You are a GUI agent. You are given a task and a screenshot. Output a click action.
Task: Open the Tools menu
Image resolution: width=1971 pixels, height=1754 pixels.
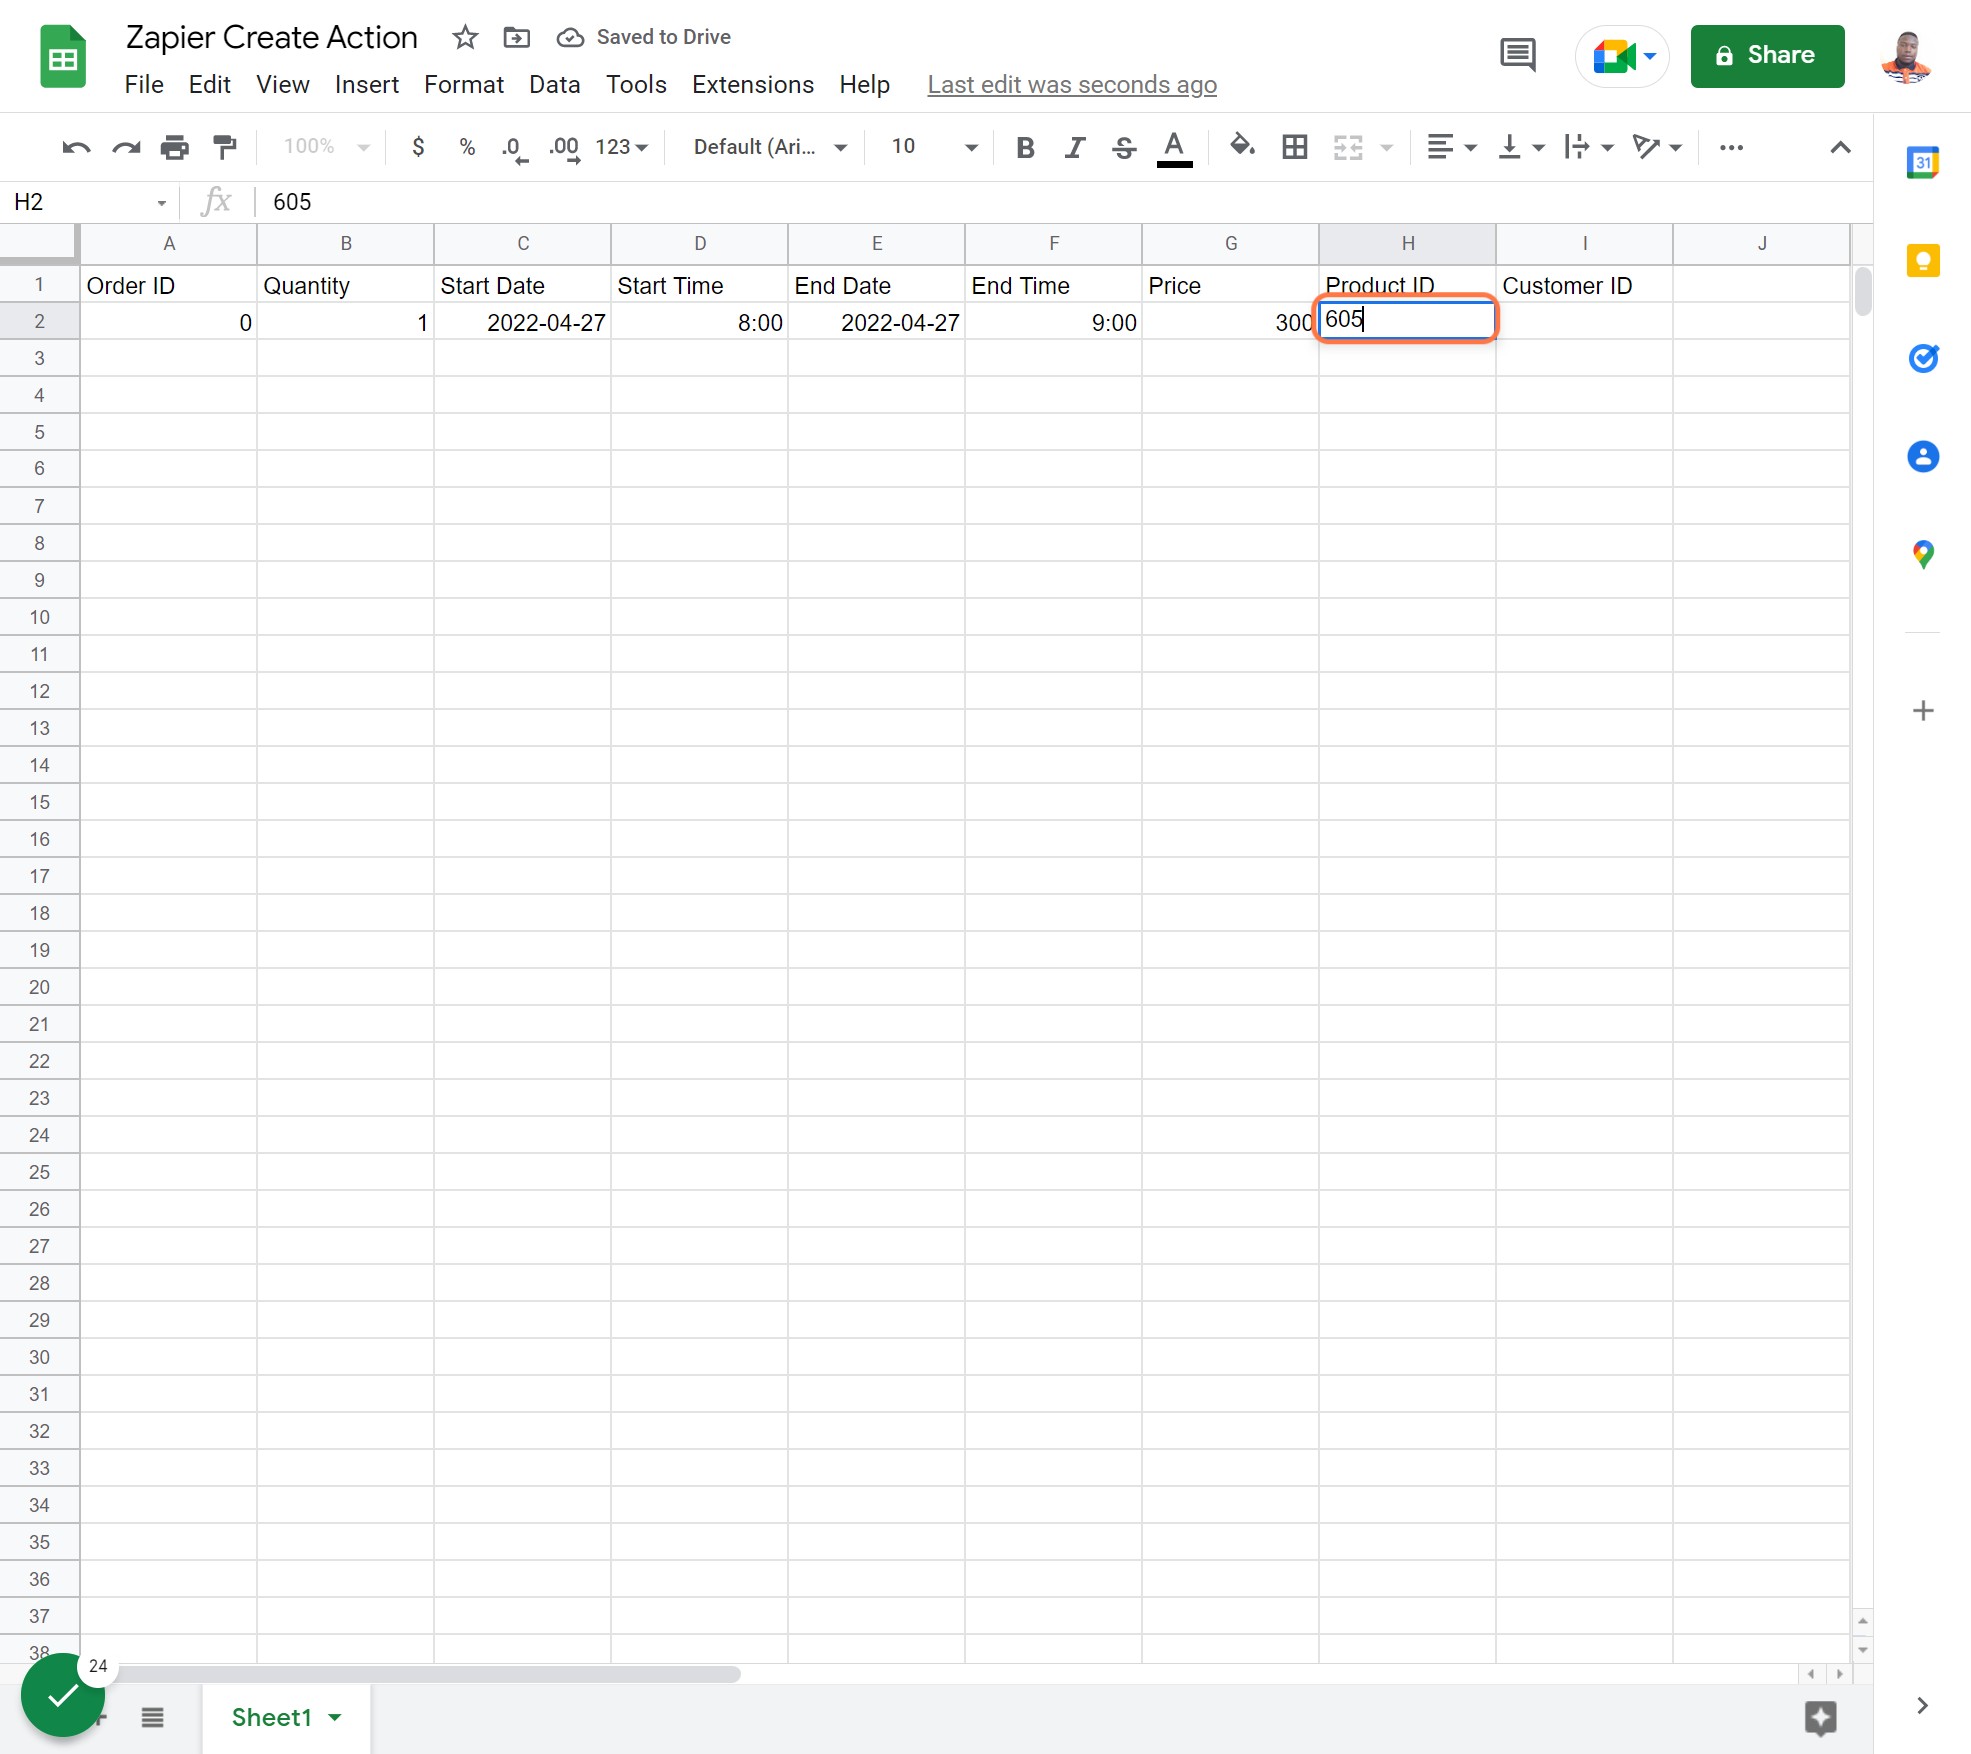pyautogui.click(x=636, y=85)
